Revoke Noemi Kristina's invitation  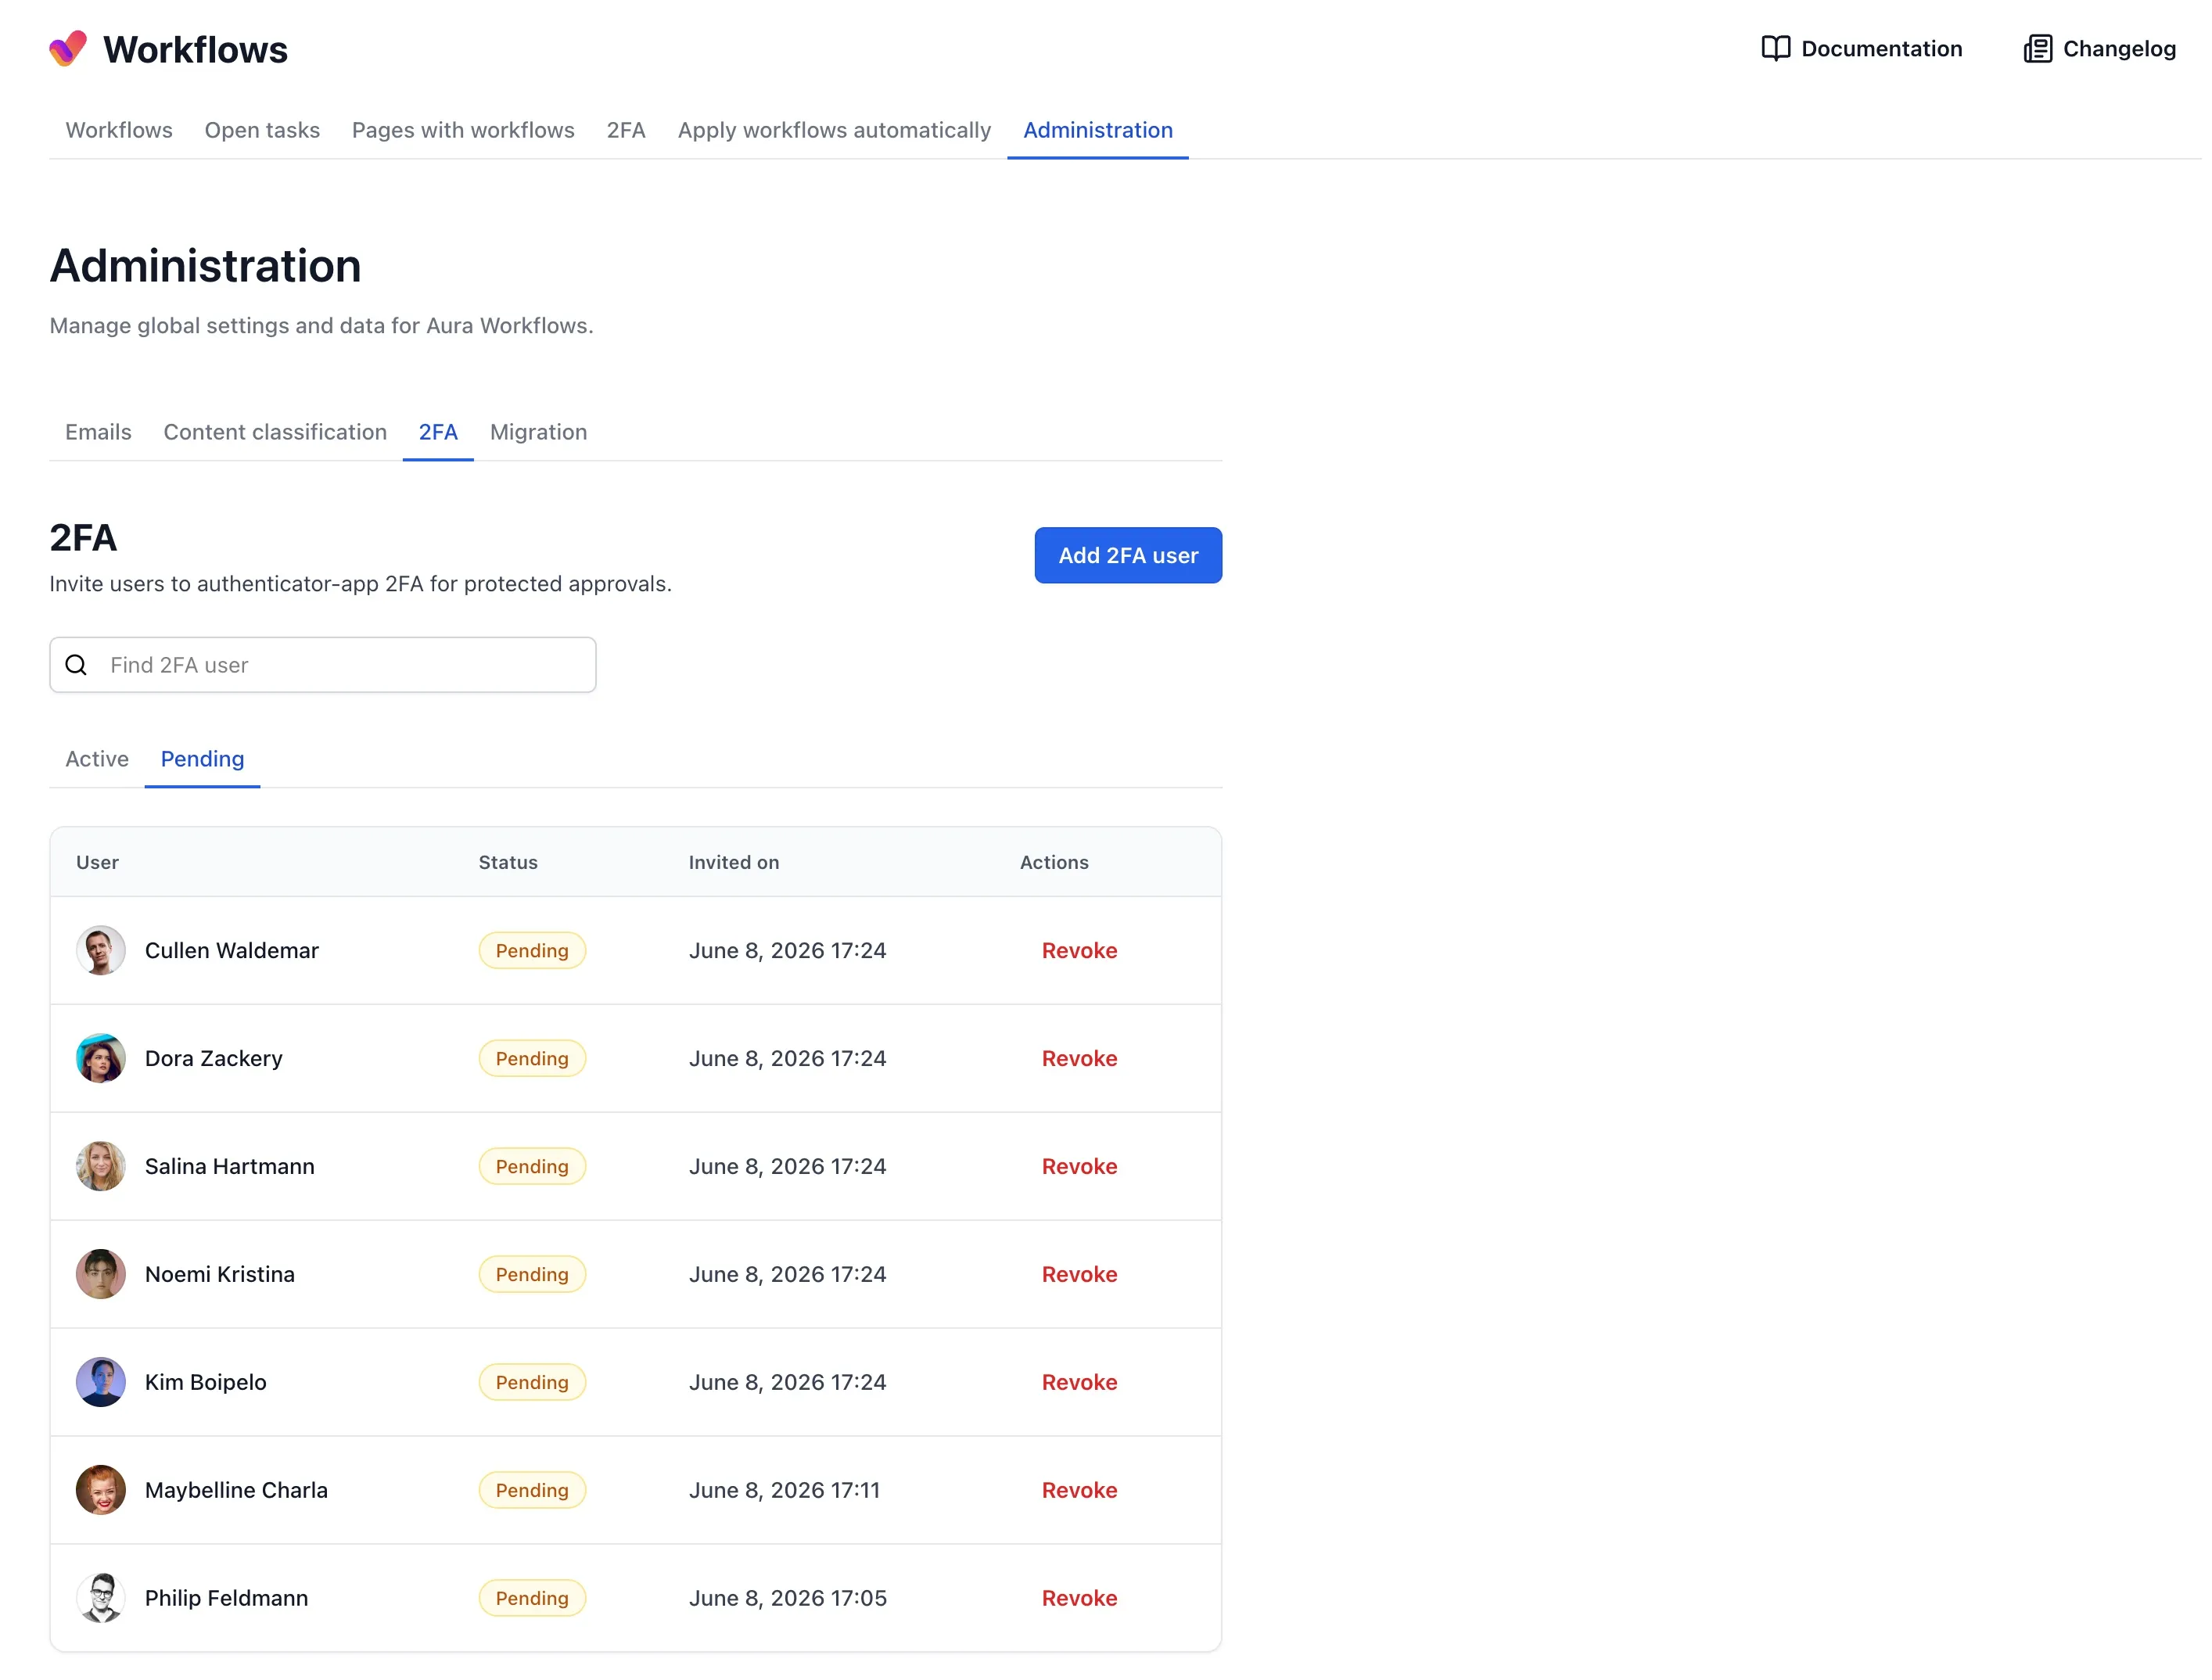tap(1079, 1274)
